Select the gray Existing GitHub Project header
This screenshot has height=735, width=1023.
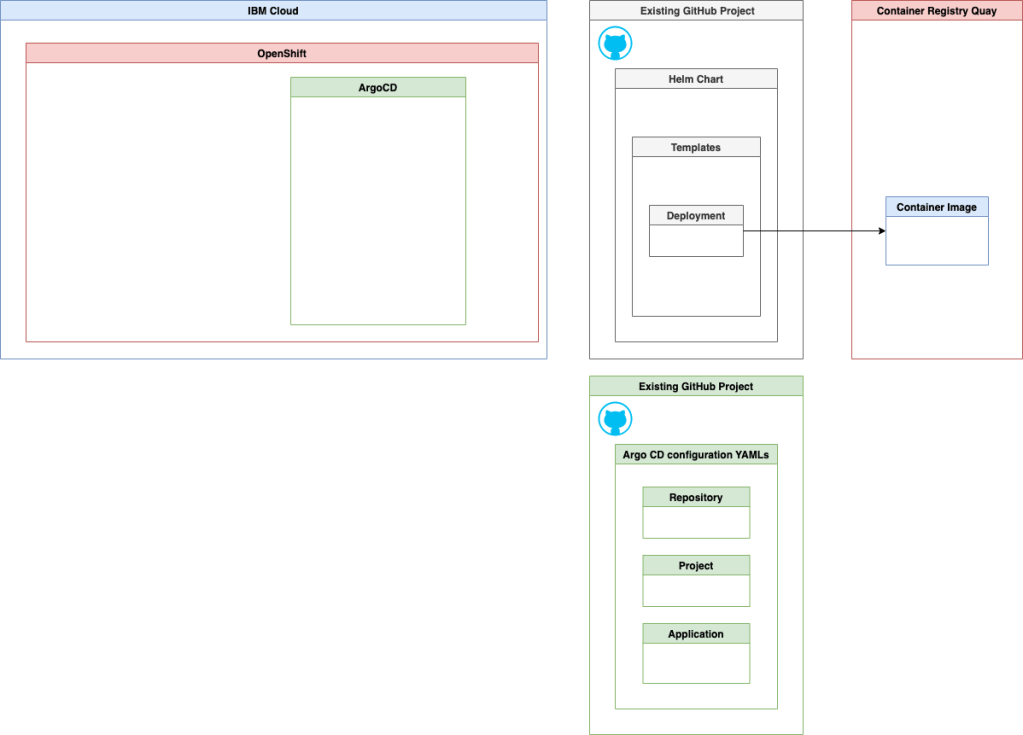click(696, 11)
